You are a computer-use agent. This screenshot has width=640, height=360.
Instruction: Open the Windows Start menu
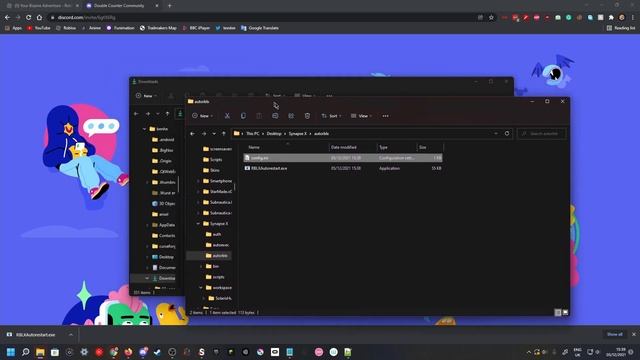tap(11, 352)
